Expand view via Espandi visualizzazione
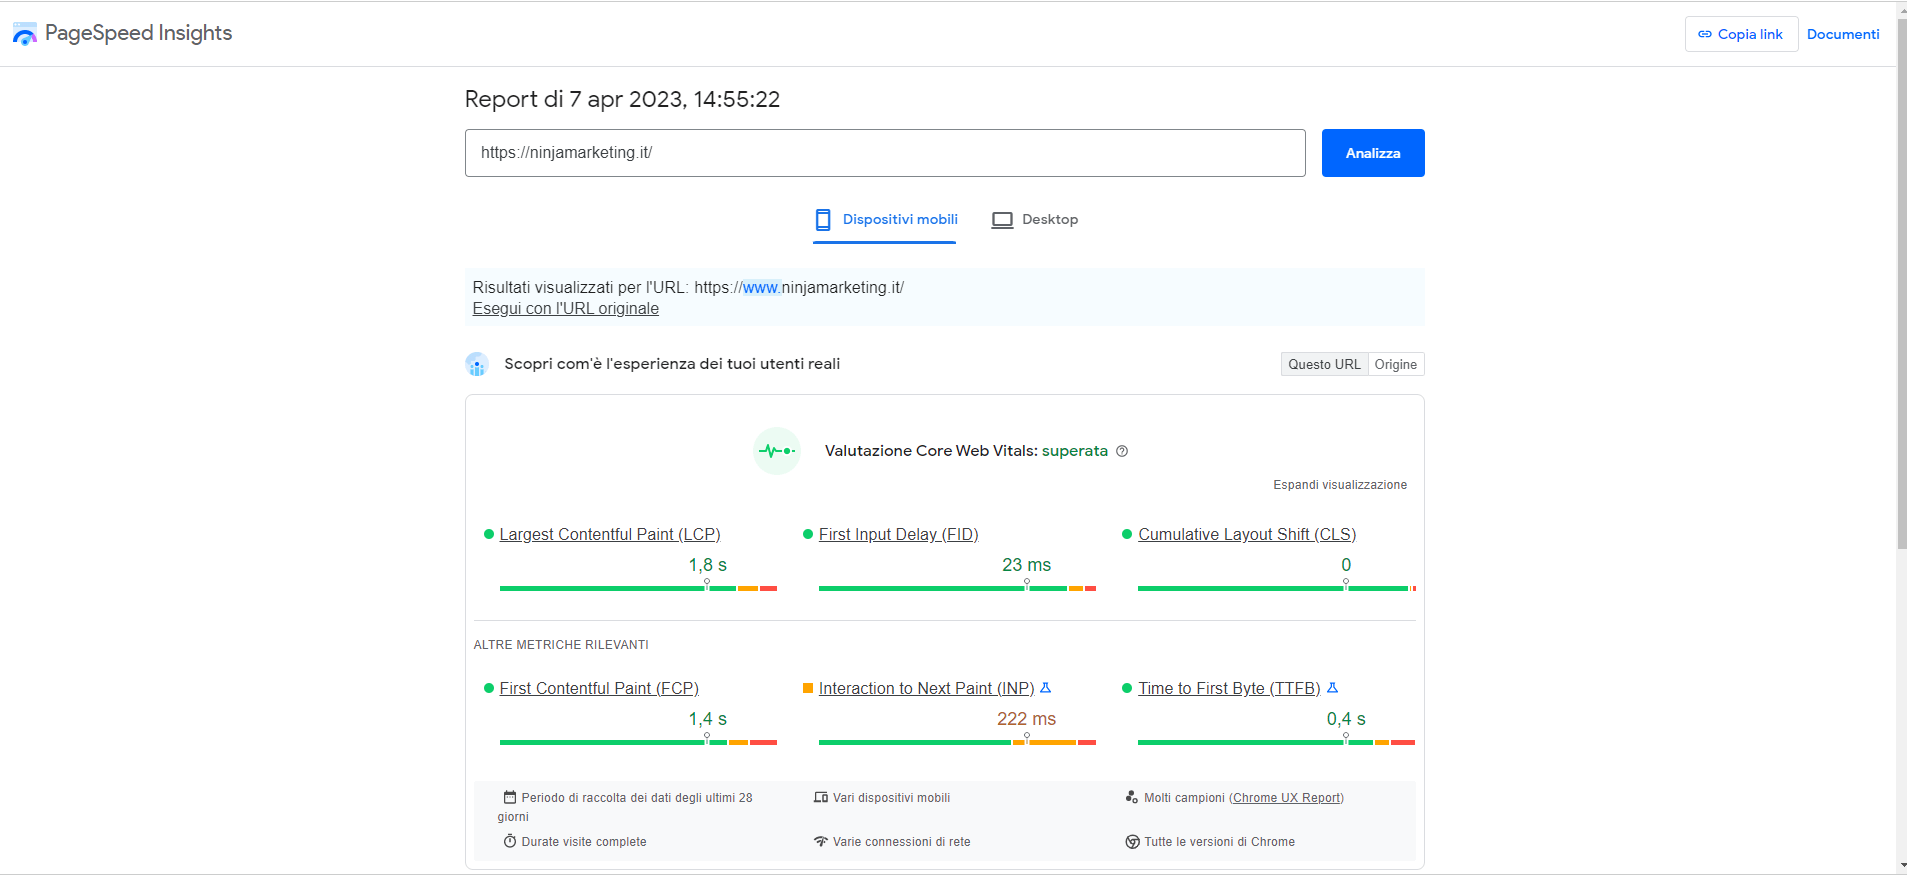 click(x=1339, y=485)
